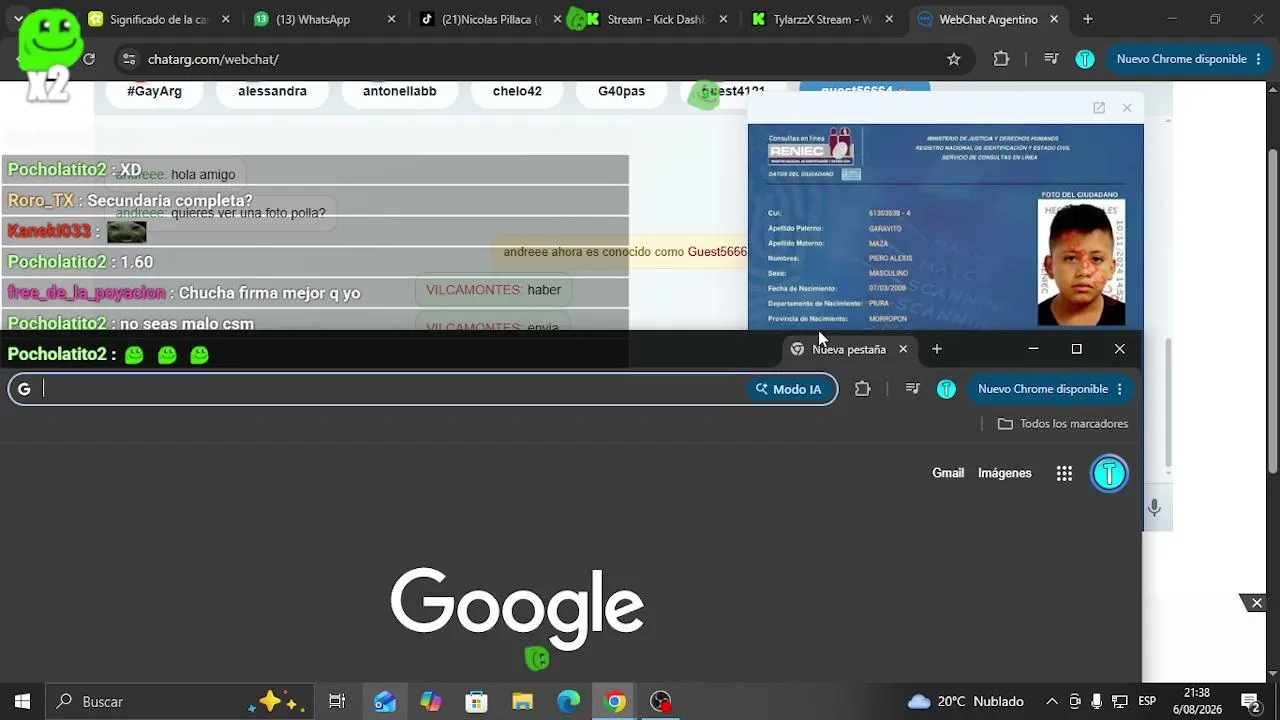Open the Gmail link
Screen dimensions: 1280x720
point(948,473)
